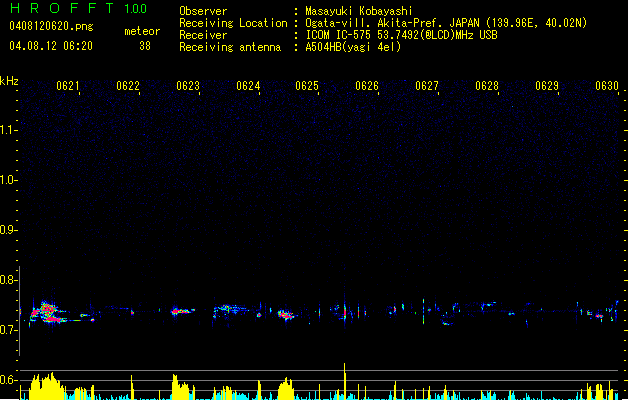Click the 'Observer' field label
Screen dimensions: 629x400
(x=203, y=11)
